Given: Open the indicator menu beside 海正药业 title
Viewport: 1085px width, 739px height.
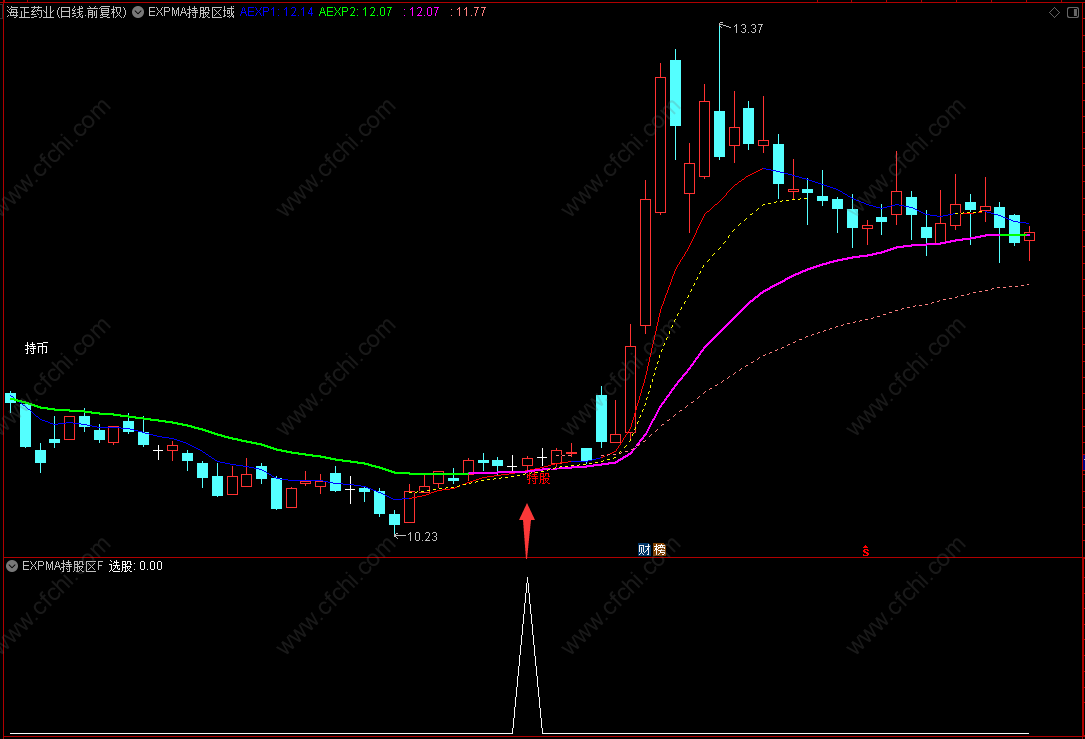Looking at the screenshot, I should click(138, 12).
